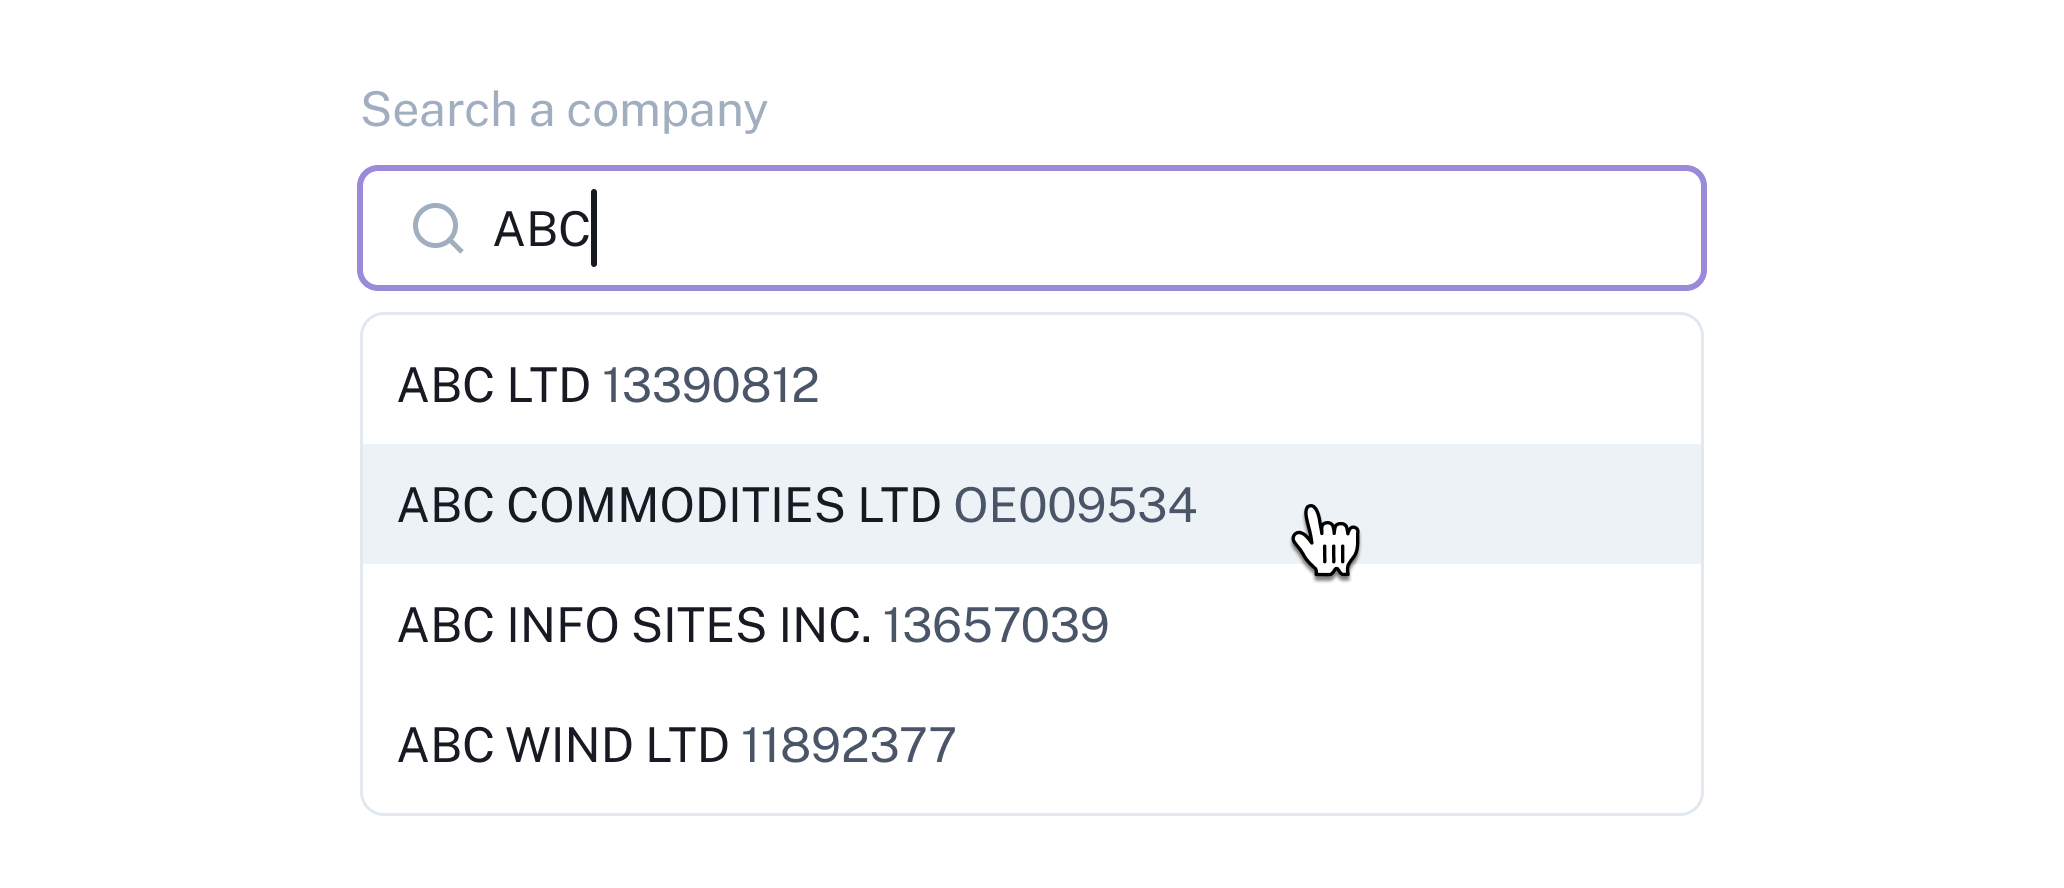Viewport: 2064px width, 888px height.
Task: Click company number 13657039
Action: [995, 625]
